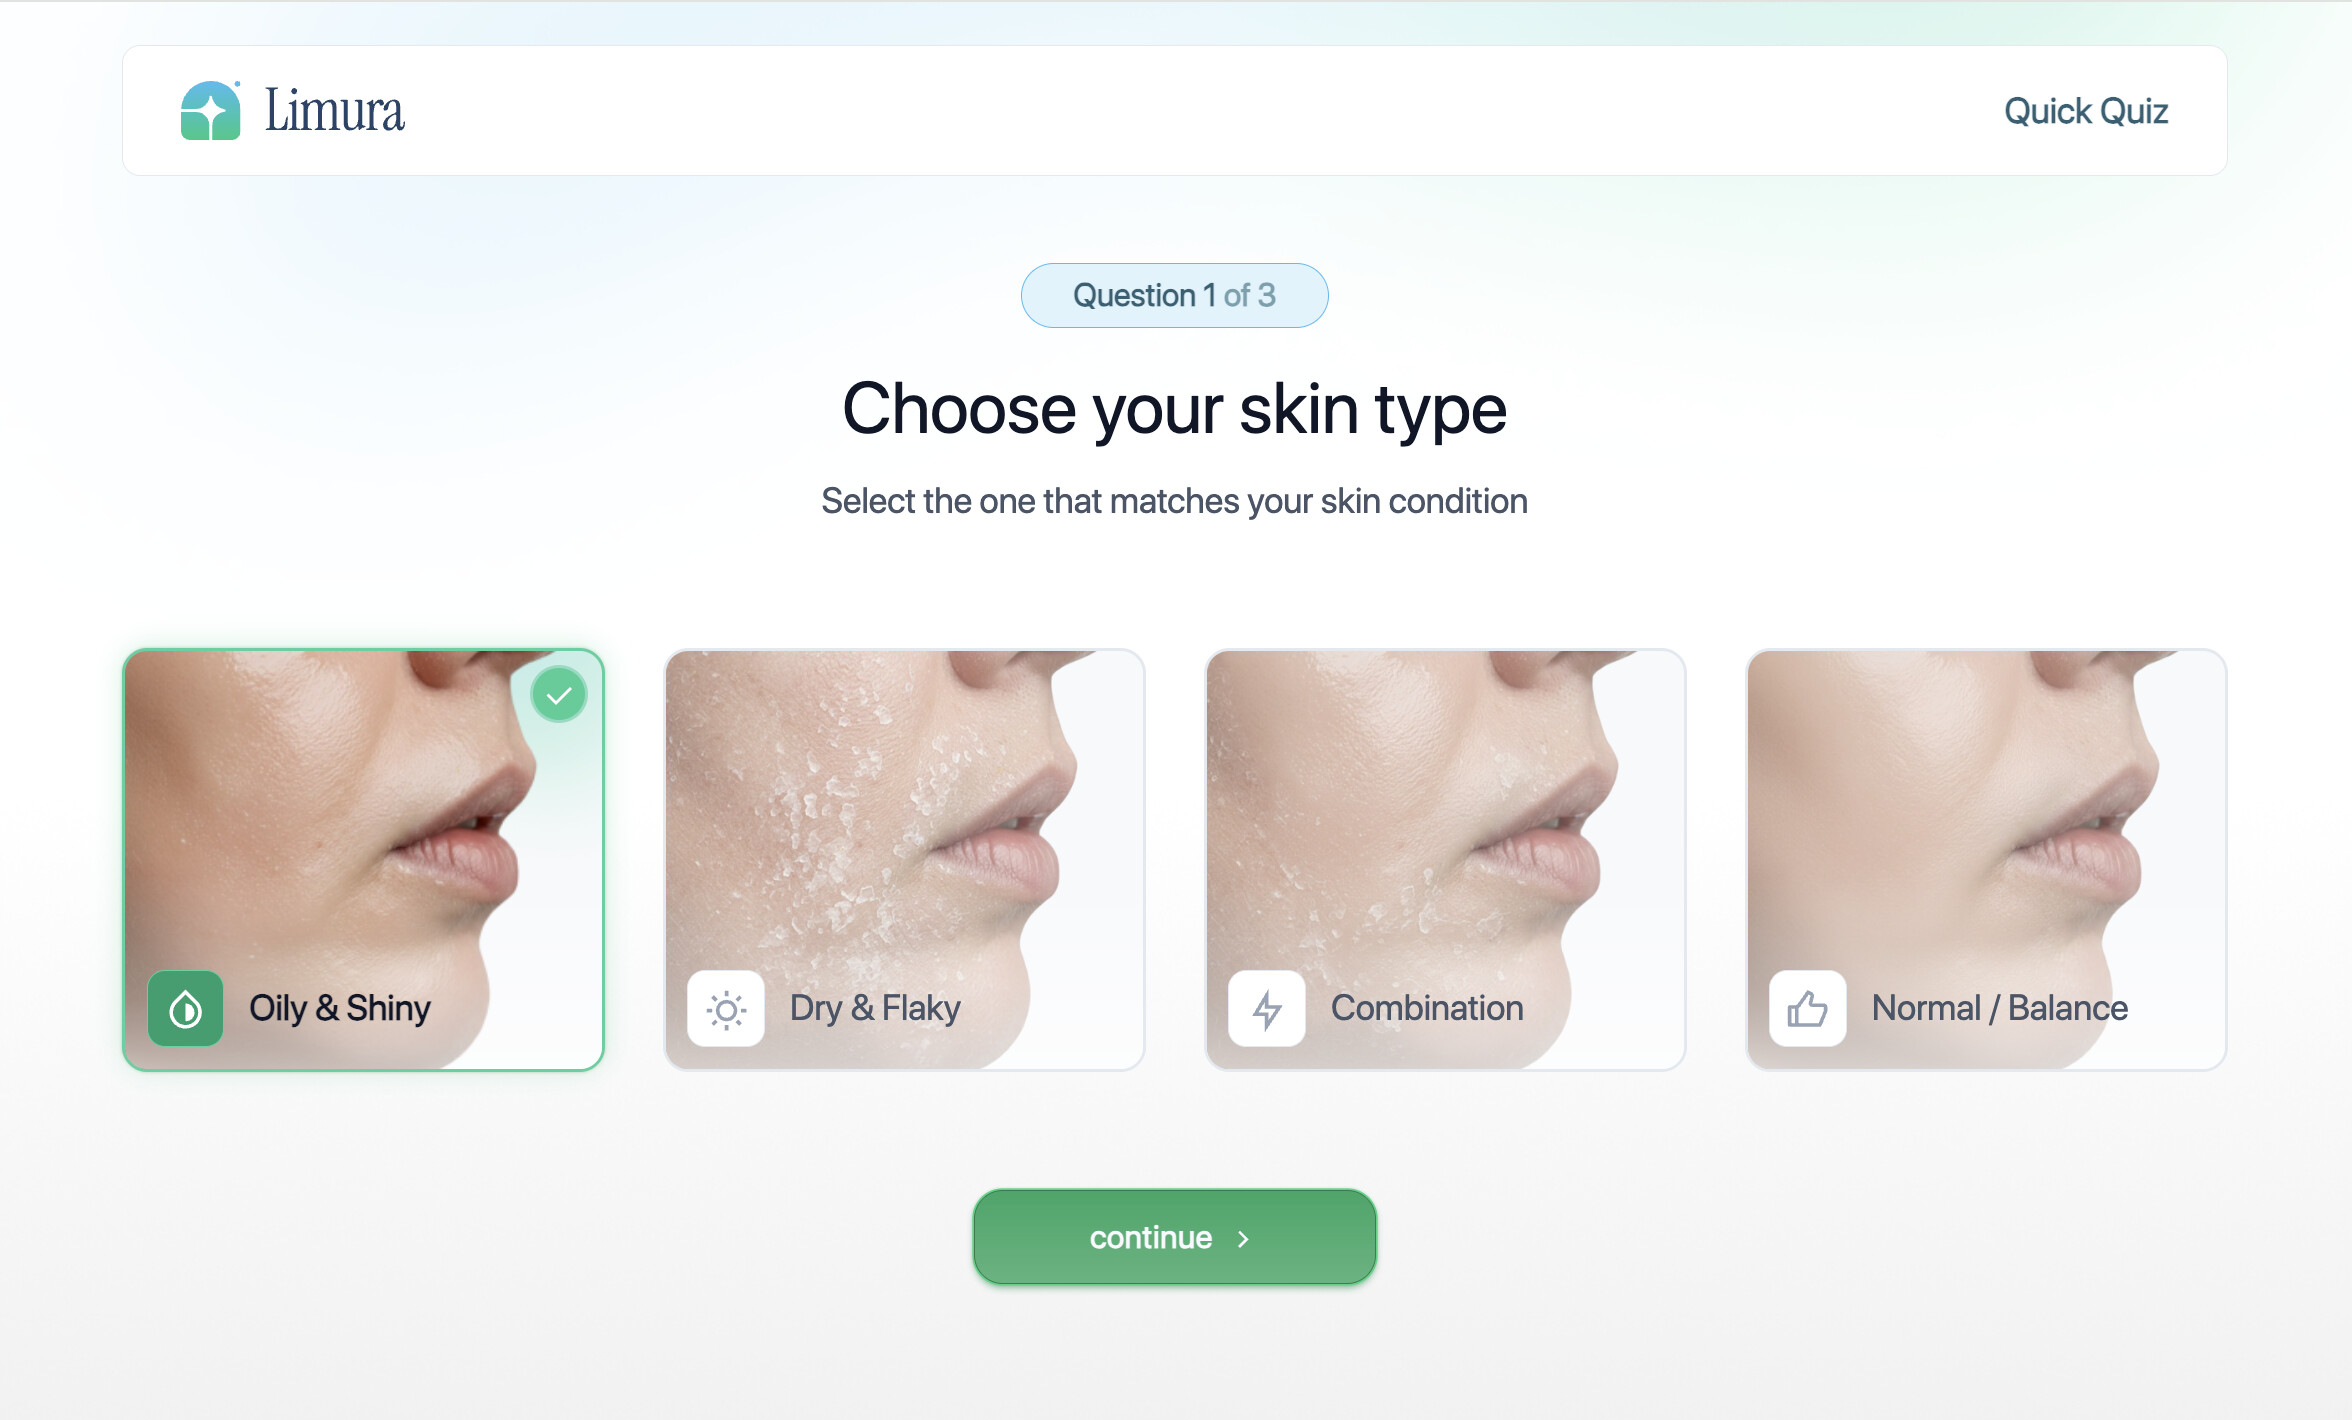The image size is (2352, 1420).
Task: Click the droplet icon on Oily & Shiny
Action: pos(186,1008)
